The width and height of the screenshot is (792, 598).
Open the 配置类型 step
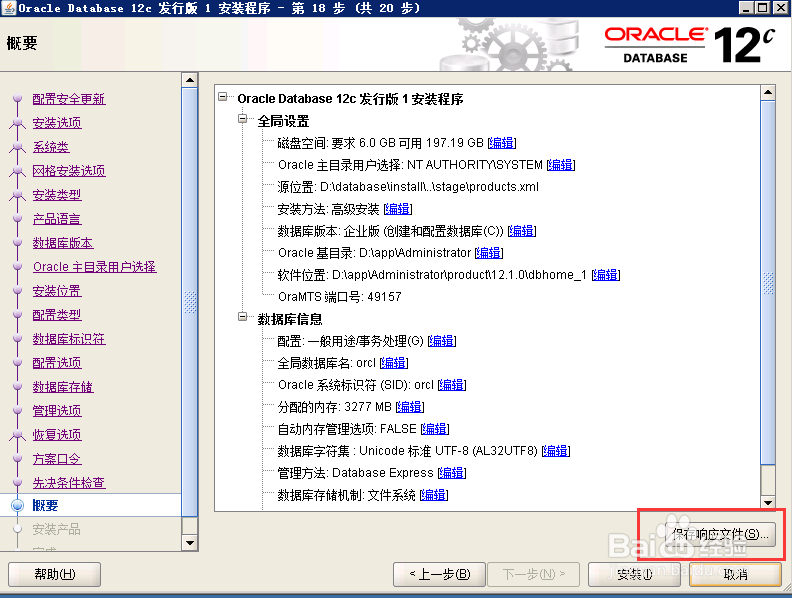[57, 315]
